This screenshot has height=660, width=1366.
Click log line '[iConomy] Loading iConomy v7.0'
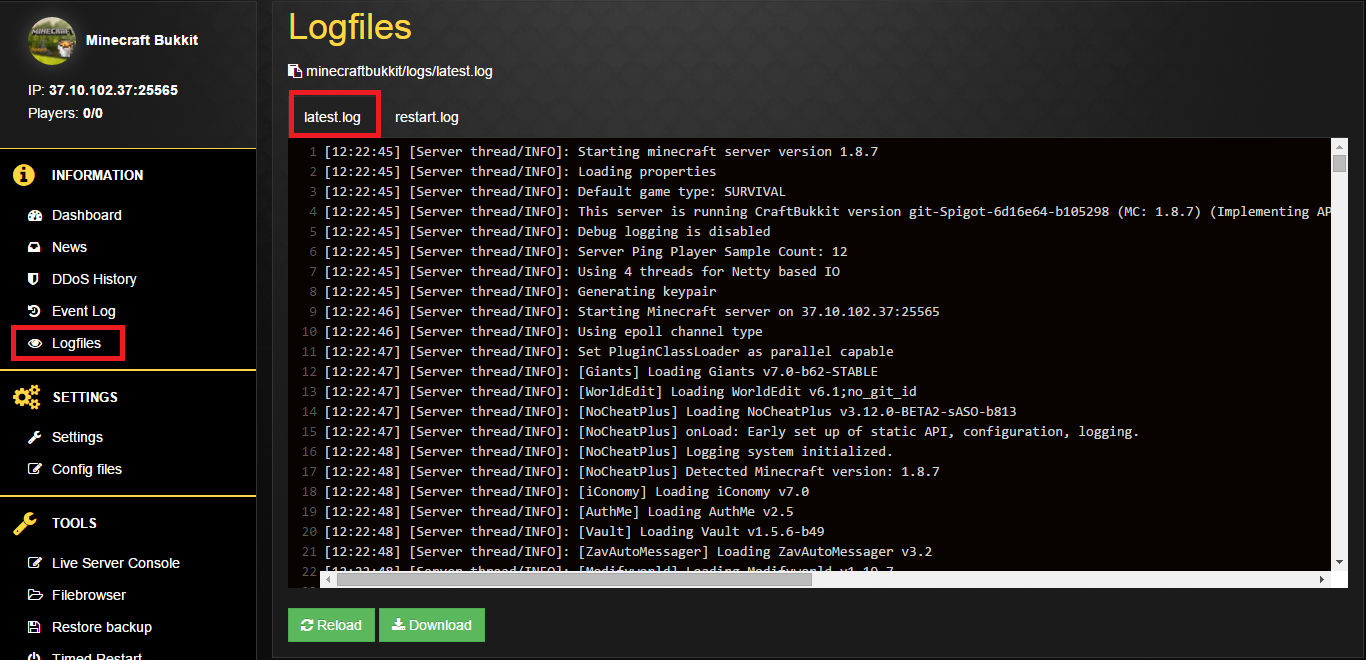[x=567, y=491]
